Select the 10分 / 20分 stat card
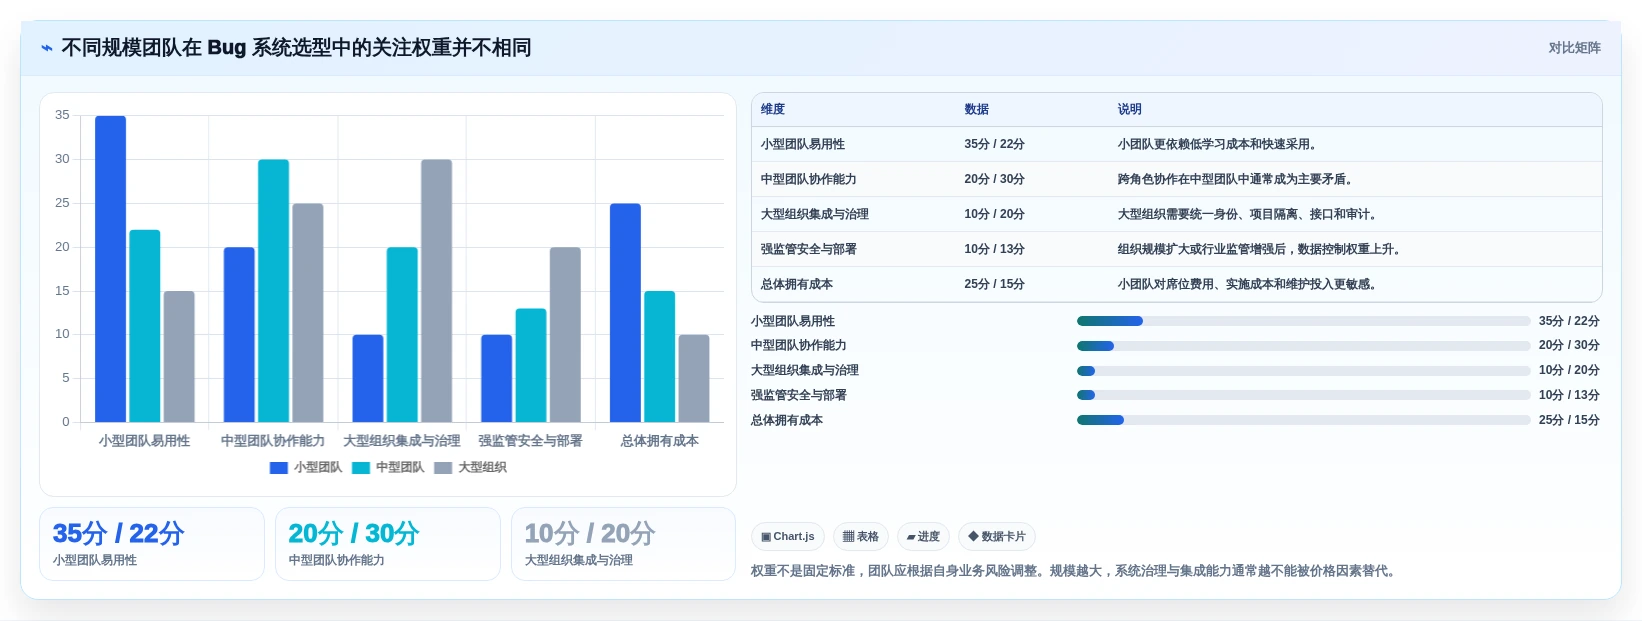Viewport: 1642px width, 621px height. point(624,544)
